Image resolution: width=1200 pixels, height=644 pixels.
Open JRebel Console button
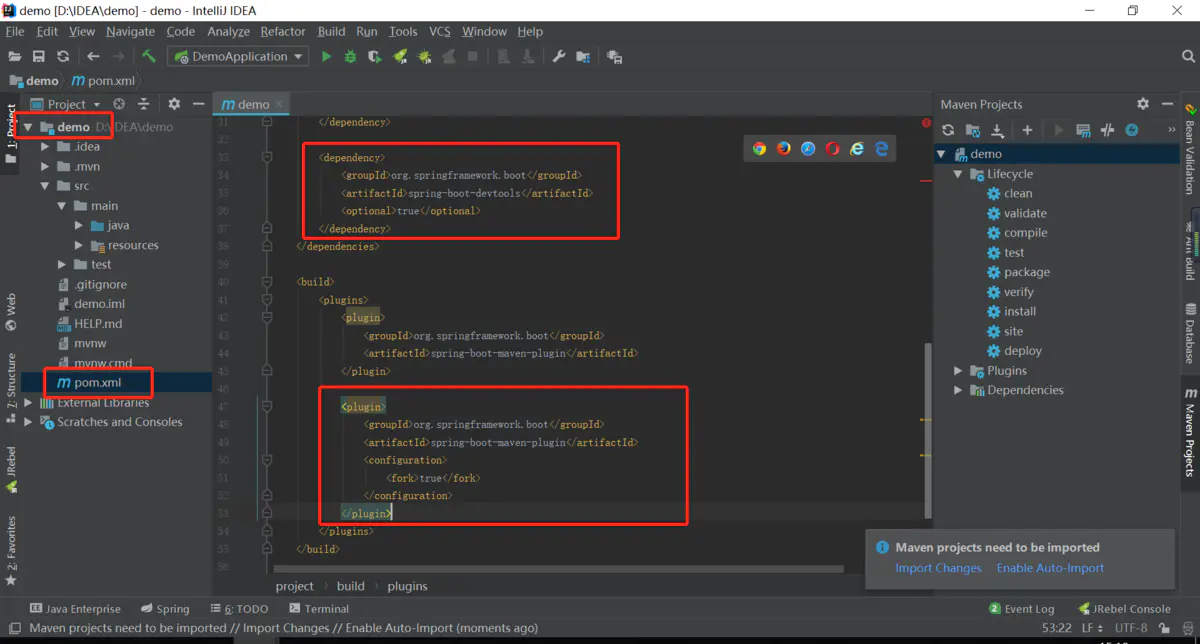tap(1124, 609)
